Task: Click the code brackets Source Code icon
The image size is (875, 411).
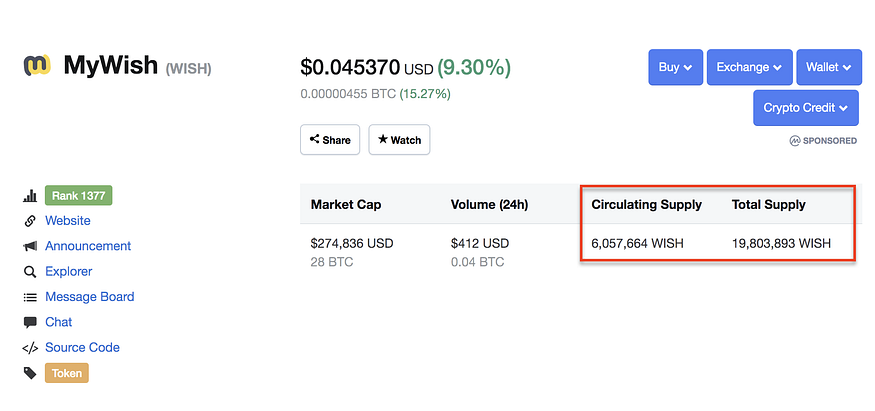Action: 30,348
